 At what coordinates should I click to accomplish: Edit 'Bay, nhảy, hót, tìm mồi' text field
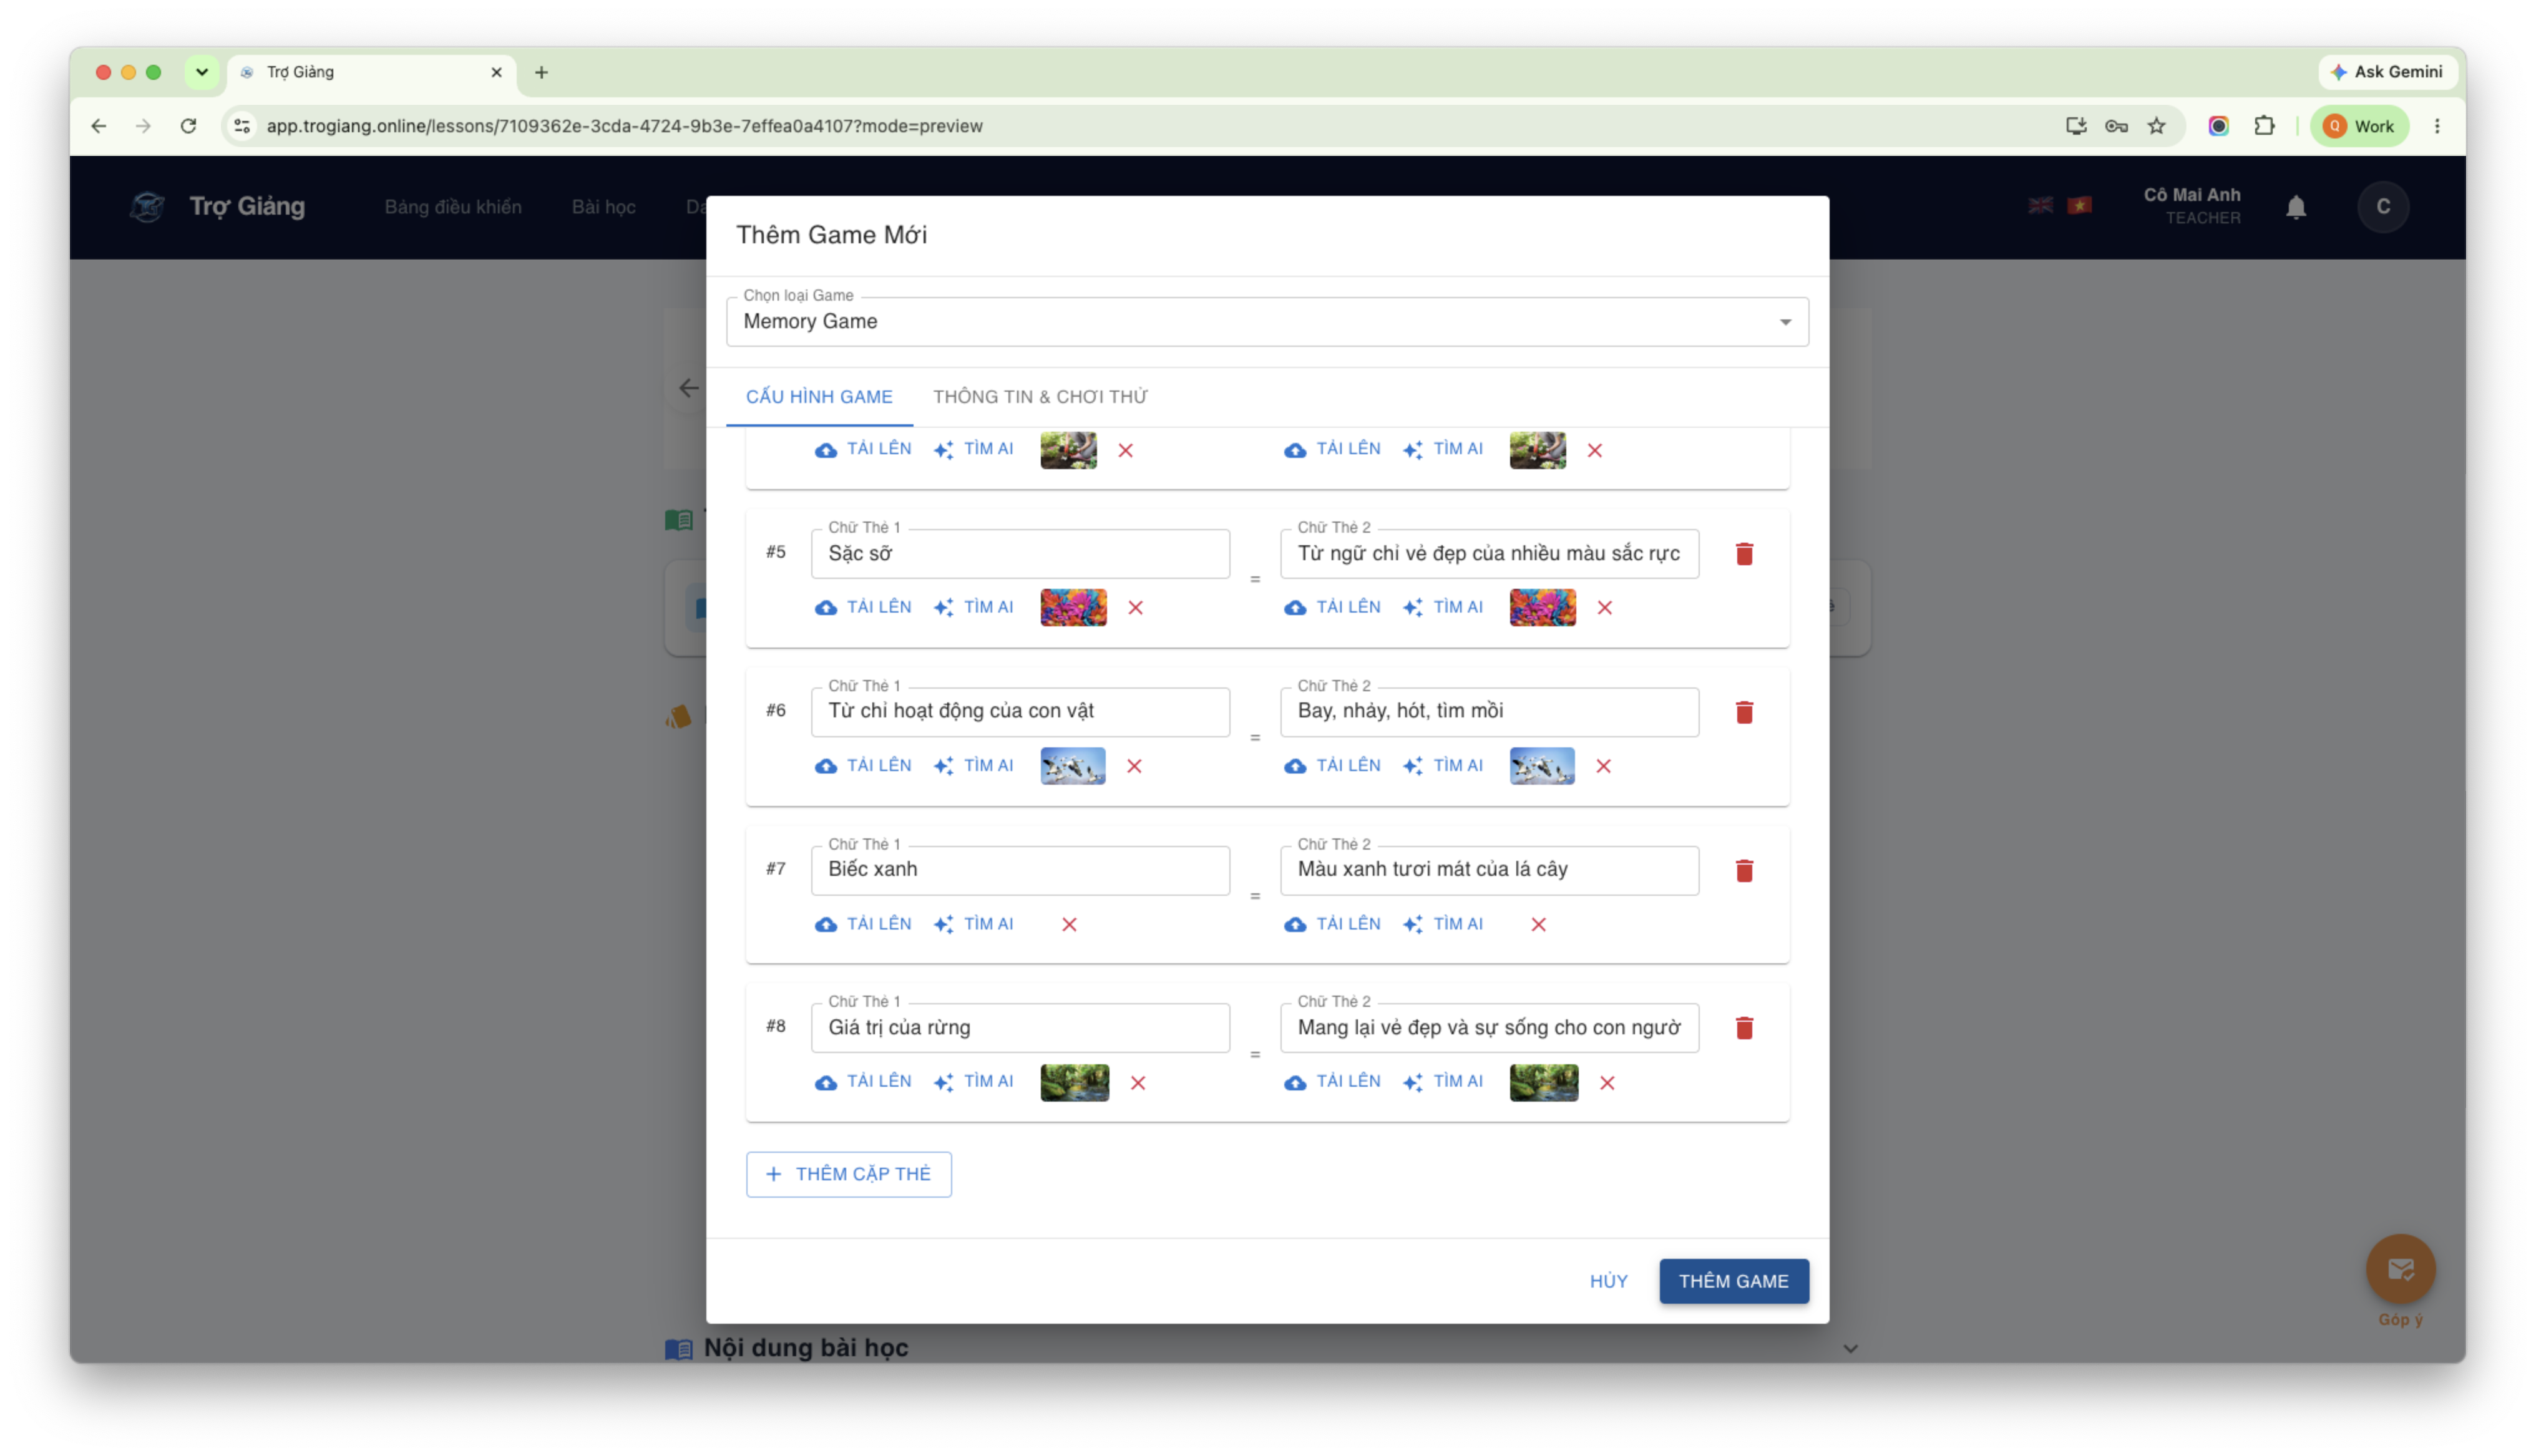pos(1489,711)
